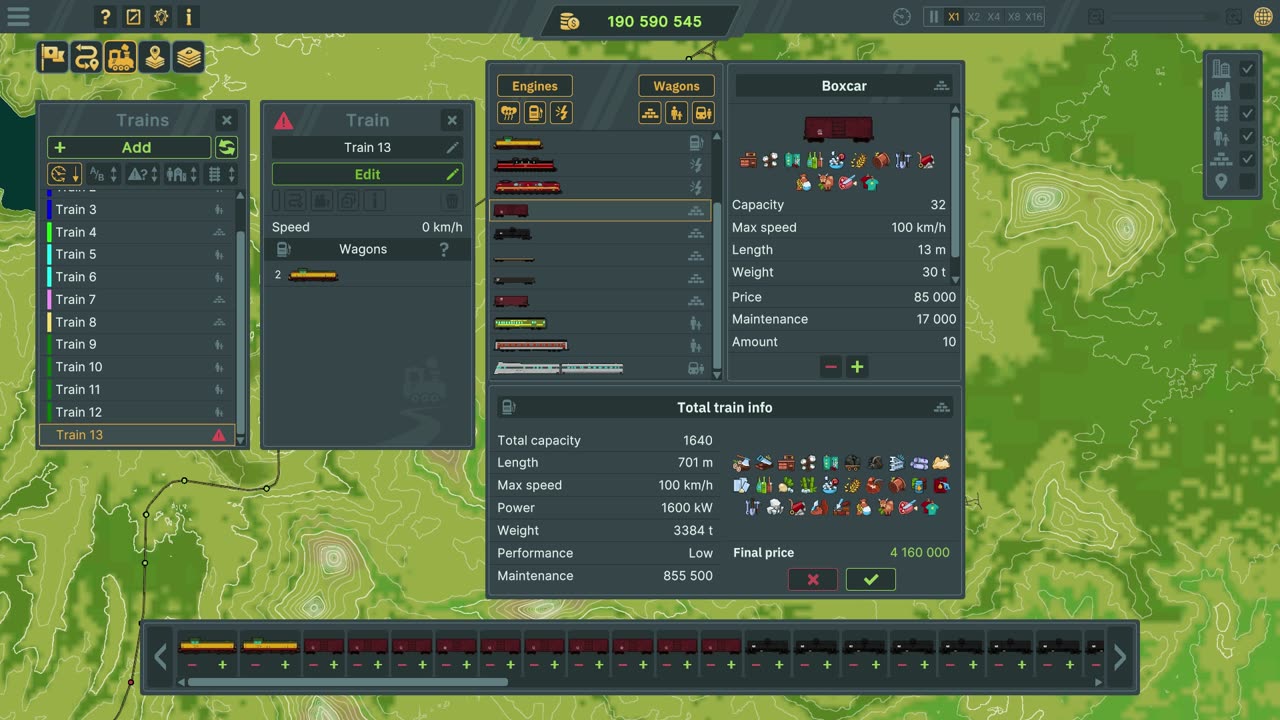Viewport: 1280px width, 720px height.
Task: Switch to Engines tab
Action: click(535, 86)
